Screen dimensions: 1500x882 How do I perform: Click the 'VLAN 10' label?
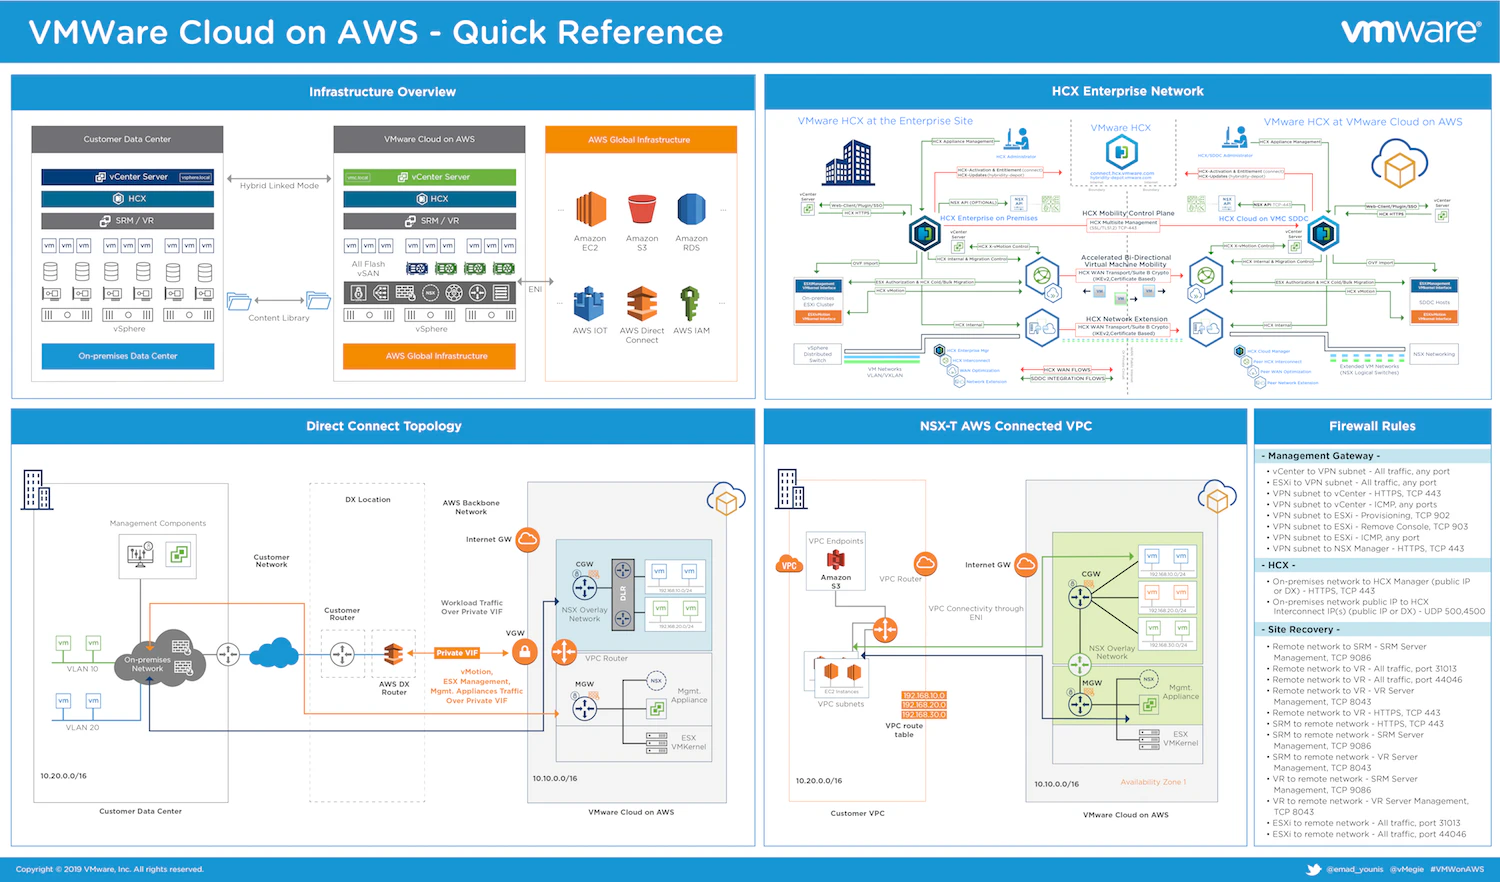82,669
